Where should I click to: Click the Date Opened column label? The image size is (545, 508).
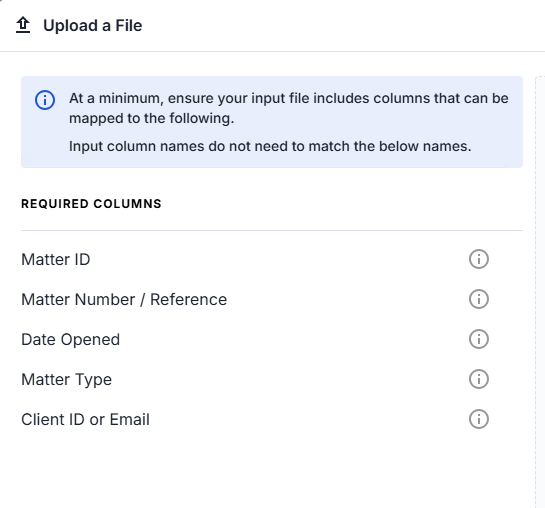pyautogui.click(x=71, y=339)
